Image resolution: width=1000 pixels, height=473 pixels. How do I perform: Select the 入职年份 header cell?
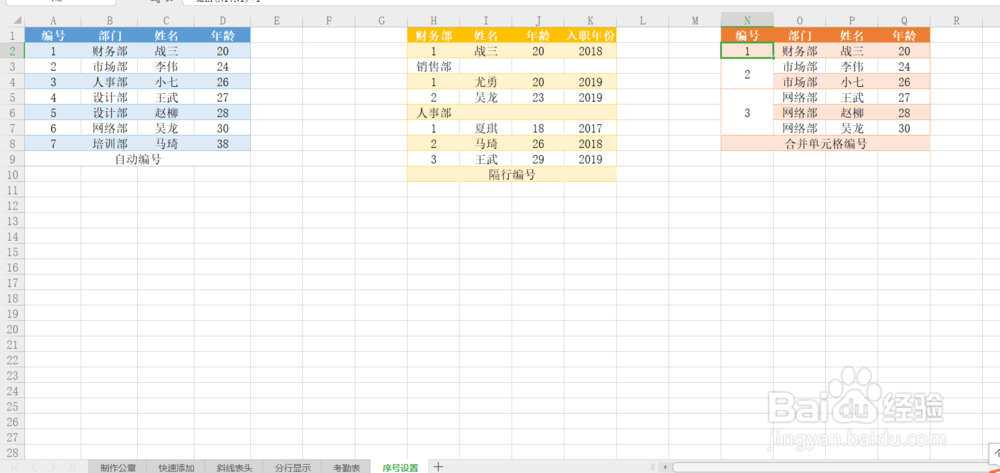590,36
